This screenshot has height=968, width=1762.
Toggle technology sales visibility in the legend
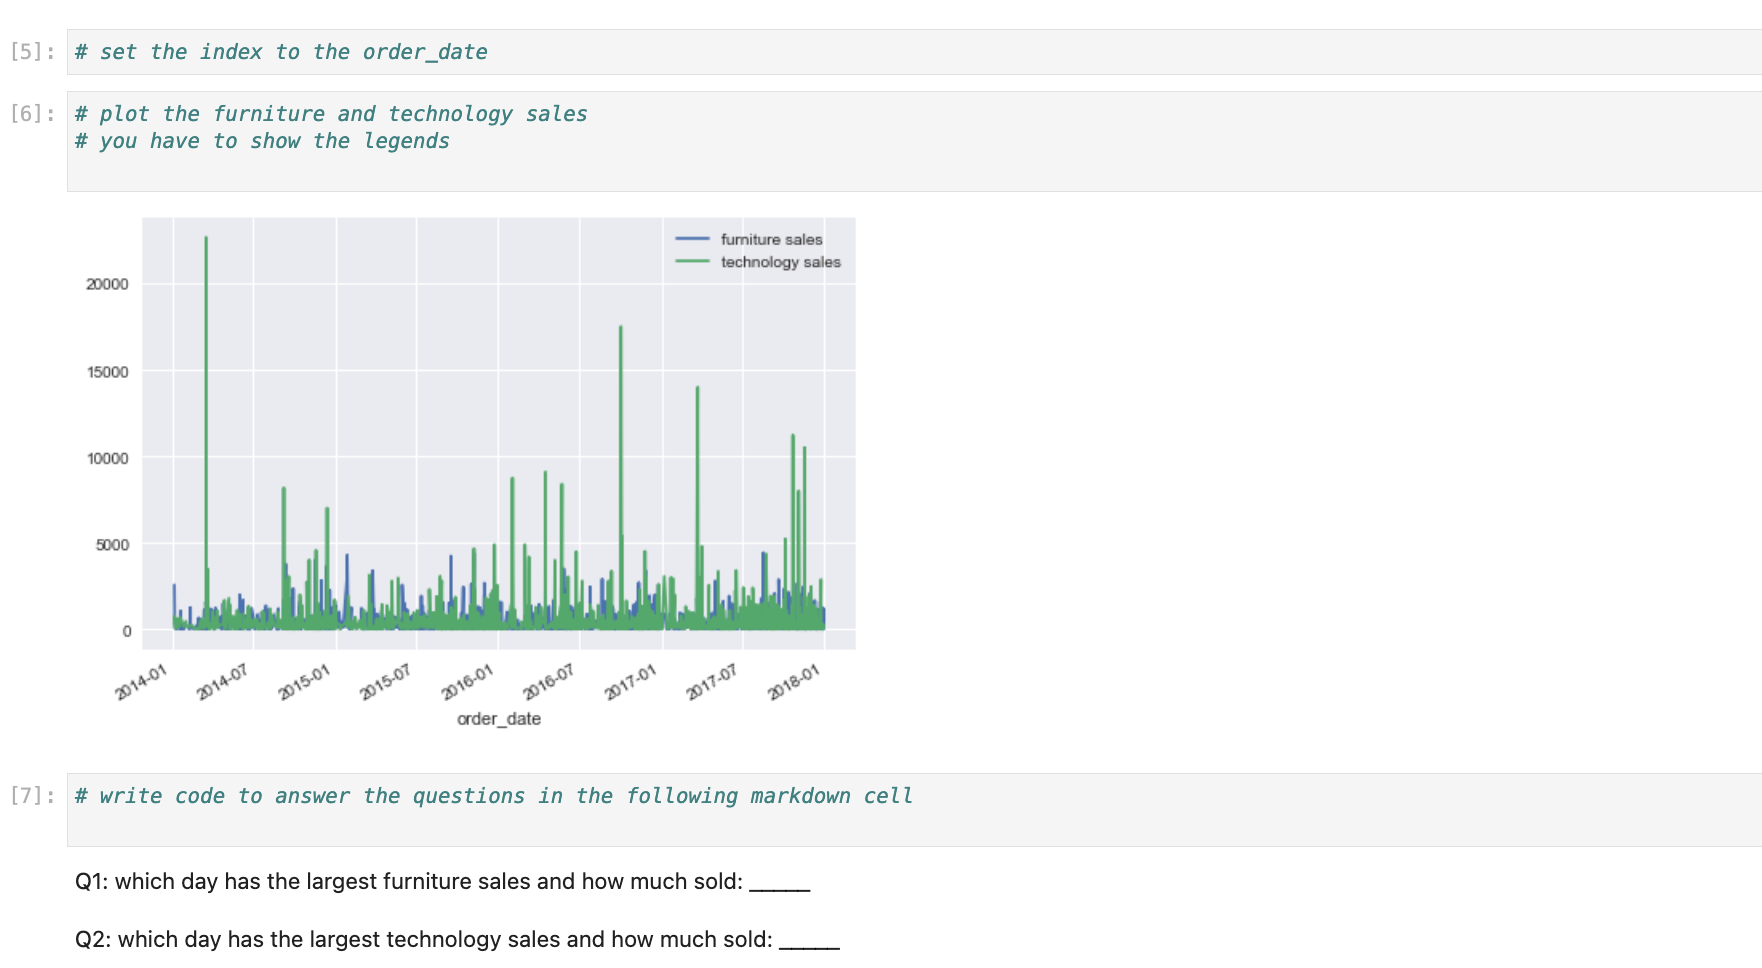[780, 262]
